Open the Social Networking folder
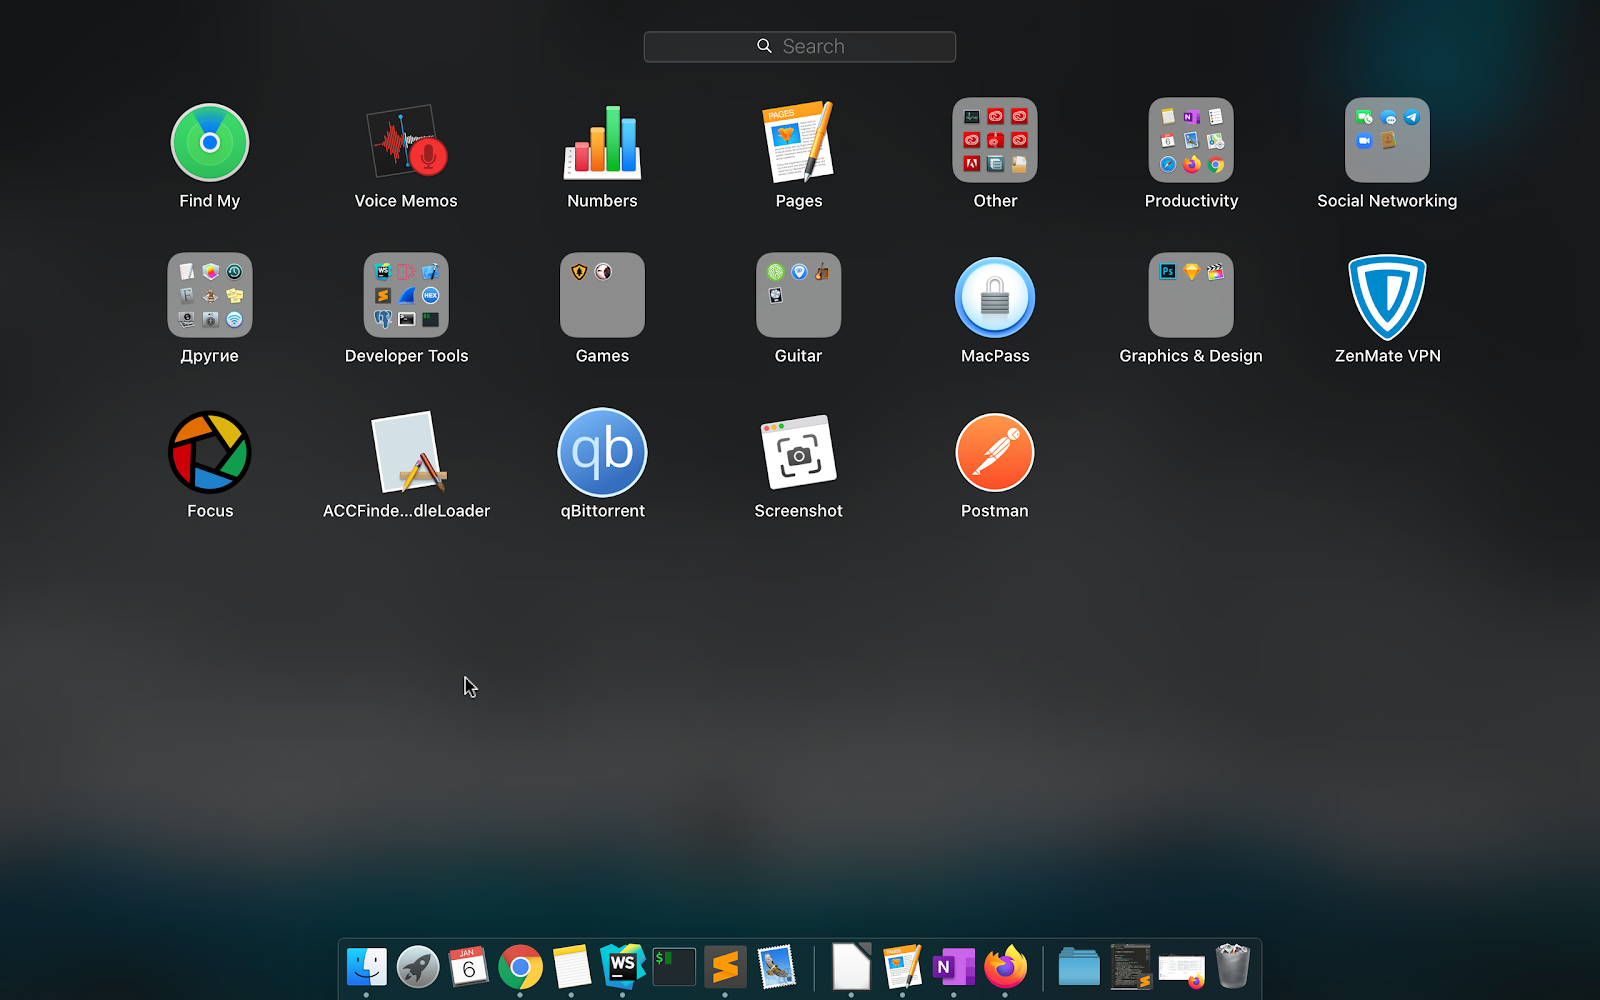 1387,140
